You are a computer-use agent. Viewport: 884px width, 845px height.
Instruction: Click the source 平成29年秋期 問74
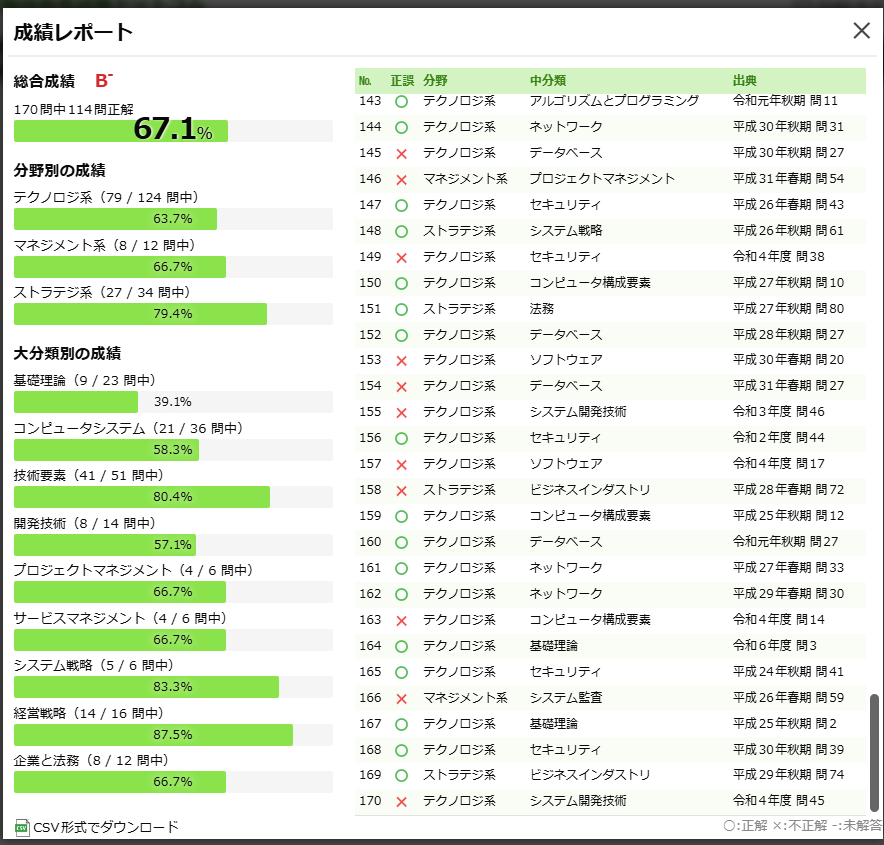788,775
